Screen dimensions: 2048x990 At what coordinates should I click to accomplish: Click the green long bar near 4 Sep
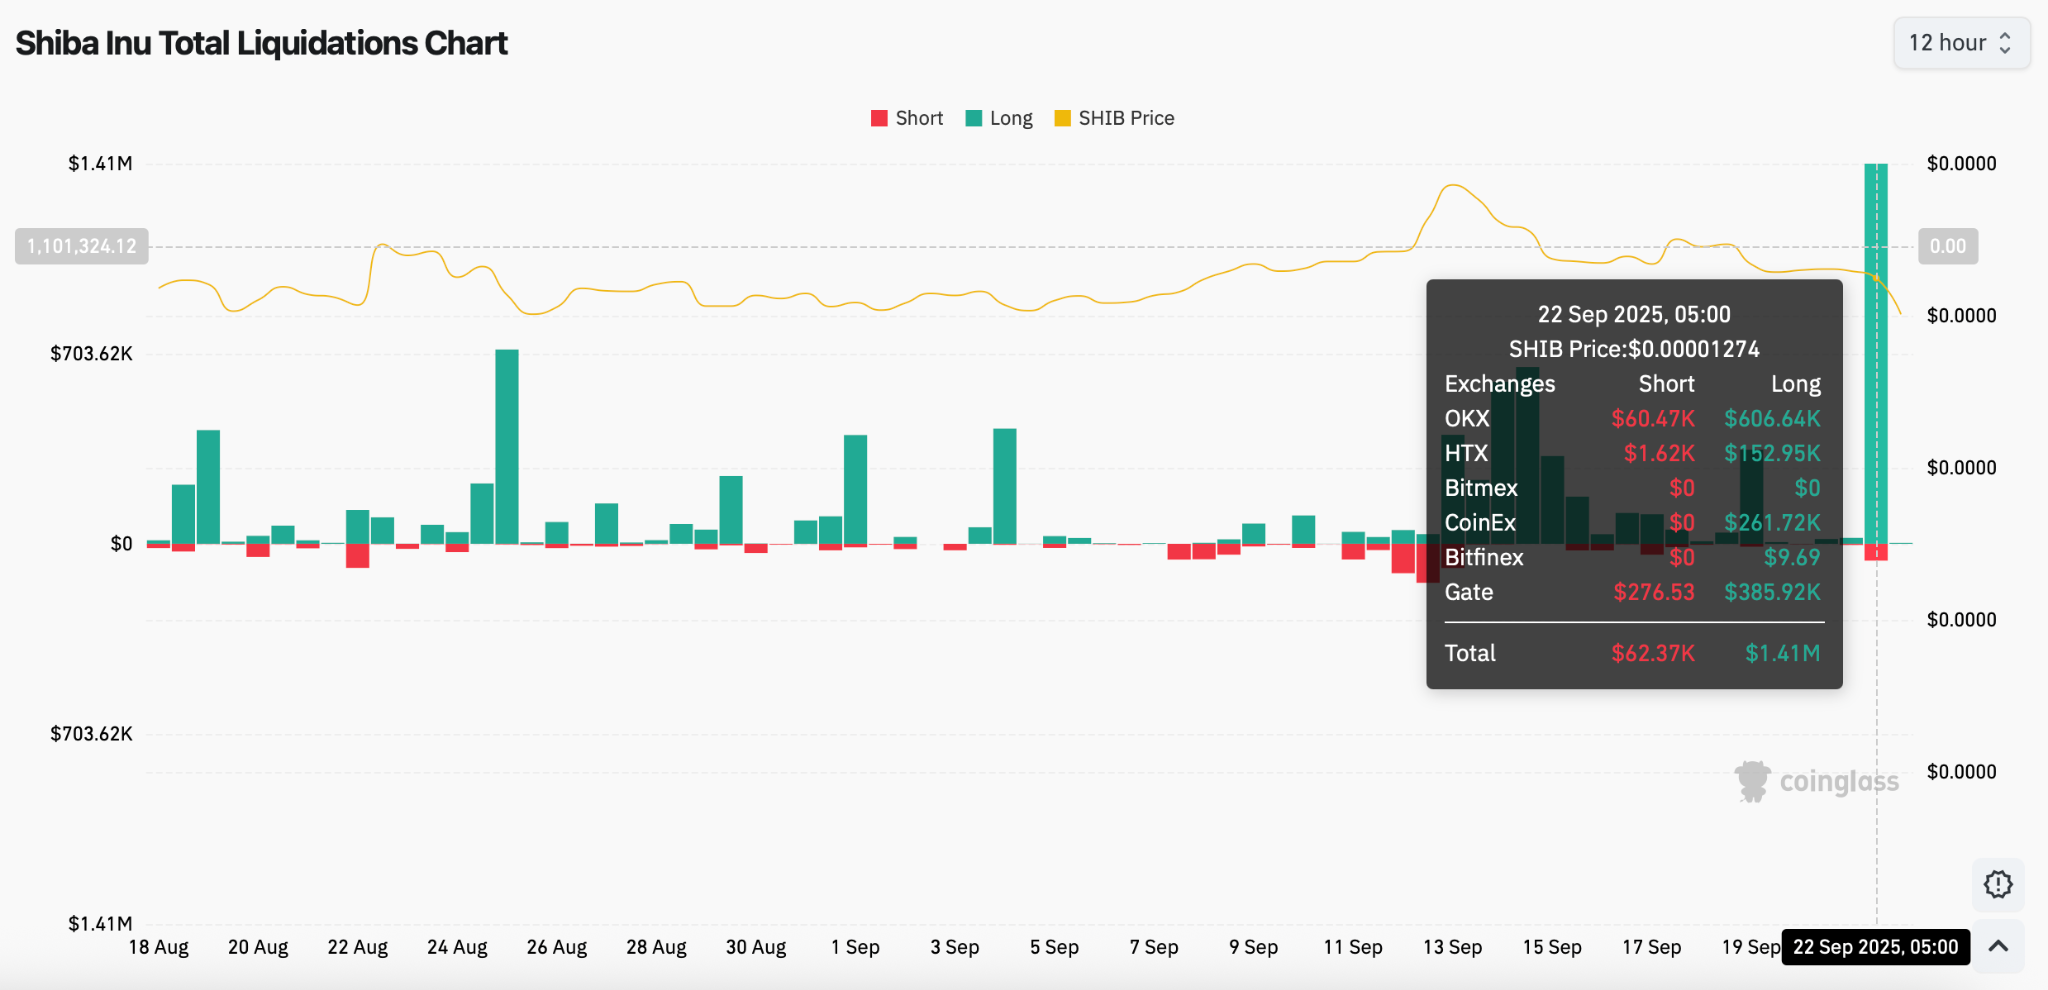[1005, 486]
